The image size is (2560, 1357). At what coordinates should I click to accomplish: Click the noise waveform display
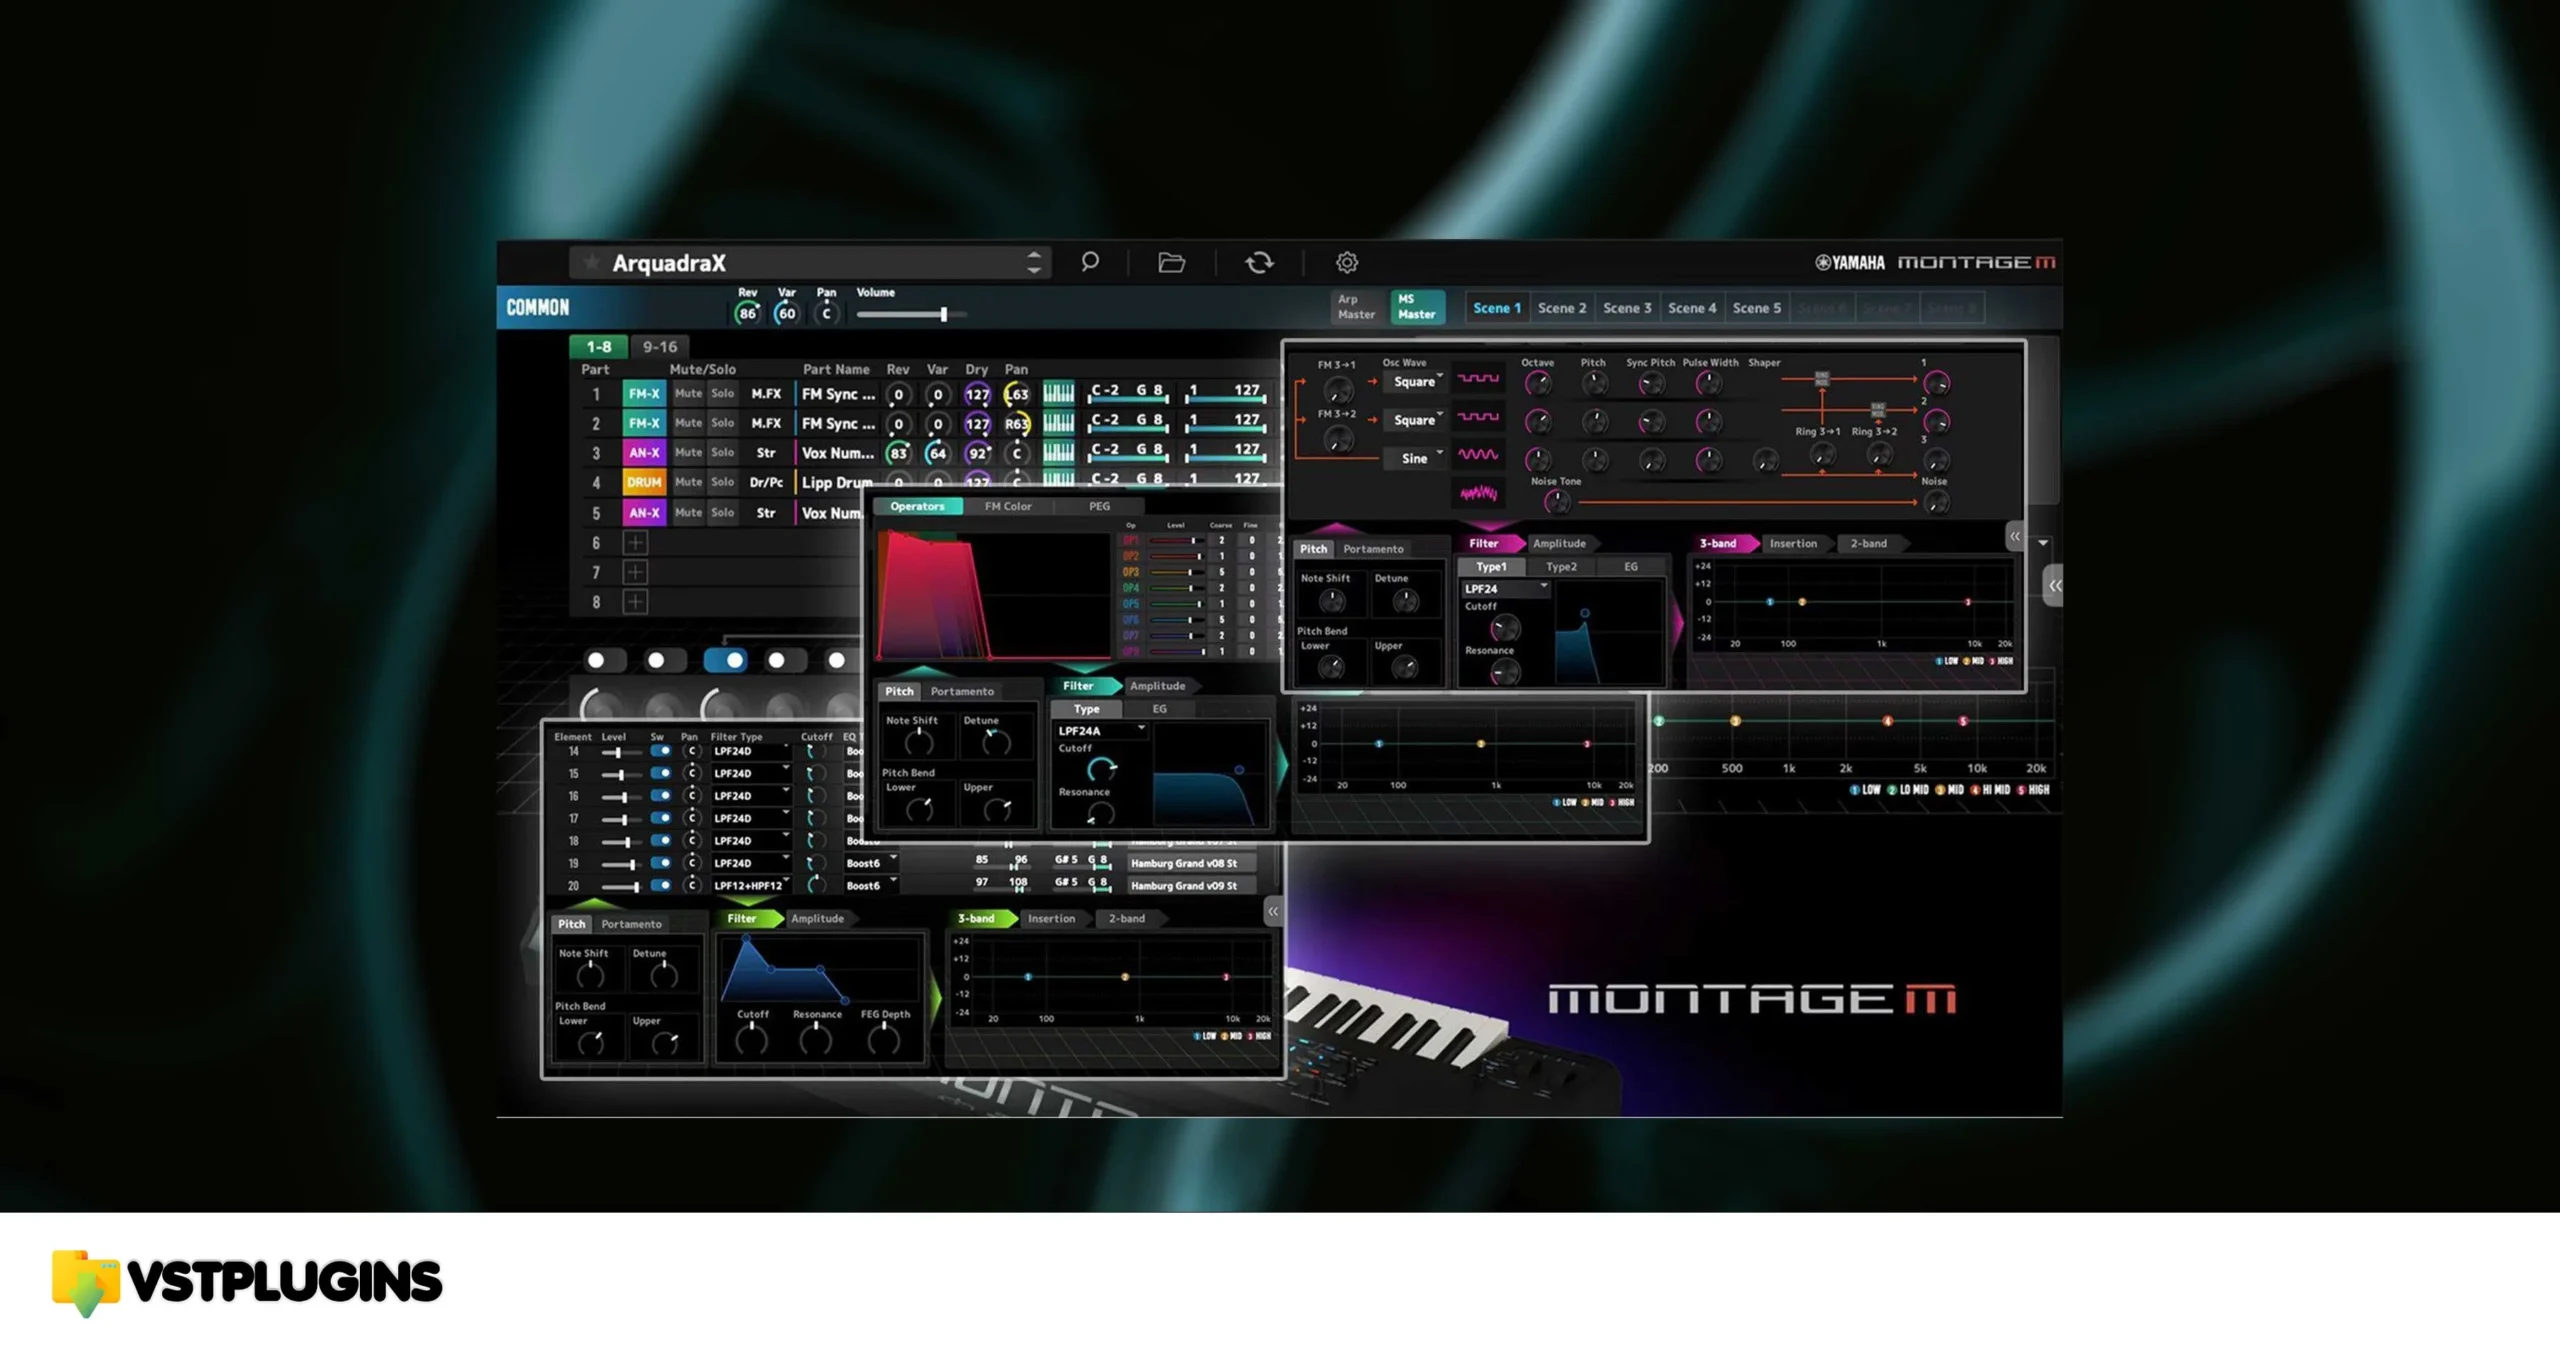[x=1478, y=493]
